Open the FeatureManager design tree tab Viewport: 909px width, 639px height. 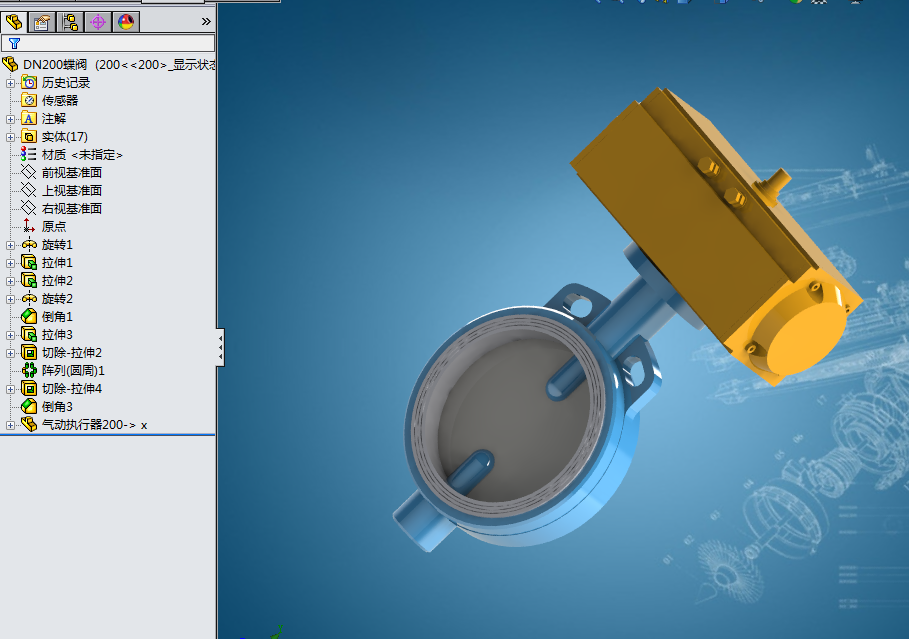(14, 22)
